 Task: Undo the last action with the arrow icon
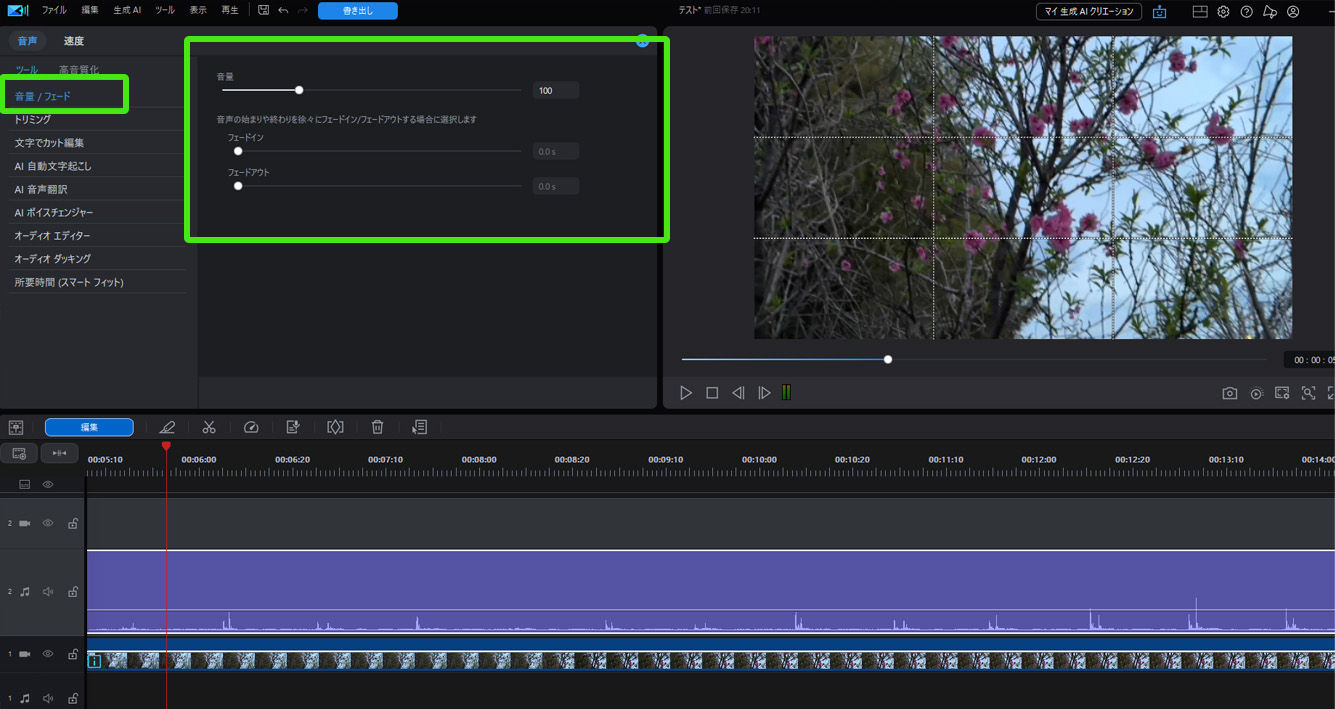pyautogui.click(x=283, y=10)
